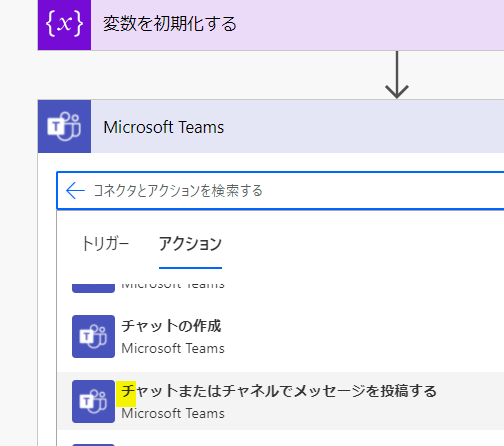Open the 変数を初期化する step title
Screen dimensions: 504x446
[x=170, y=24]
